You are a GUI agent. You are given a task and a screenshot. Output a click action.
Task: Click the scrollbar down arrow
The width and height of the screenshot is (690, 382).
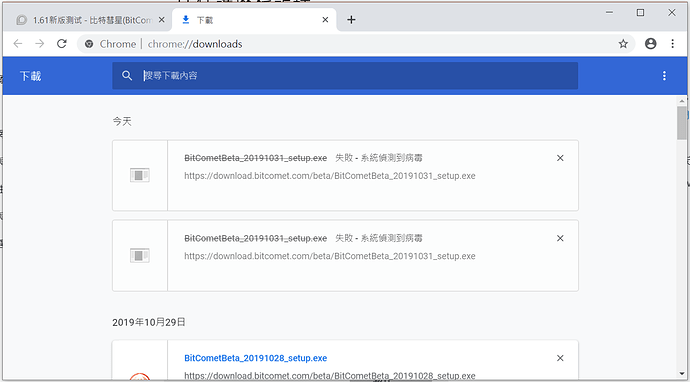pos(682,375)
